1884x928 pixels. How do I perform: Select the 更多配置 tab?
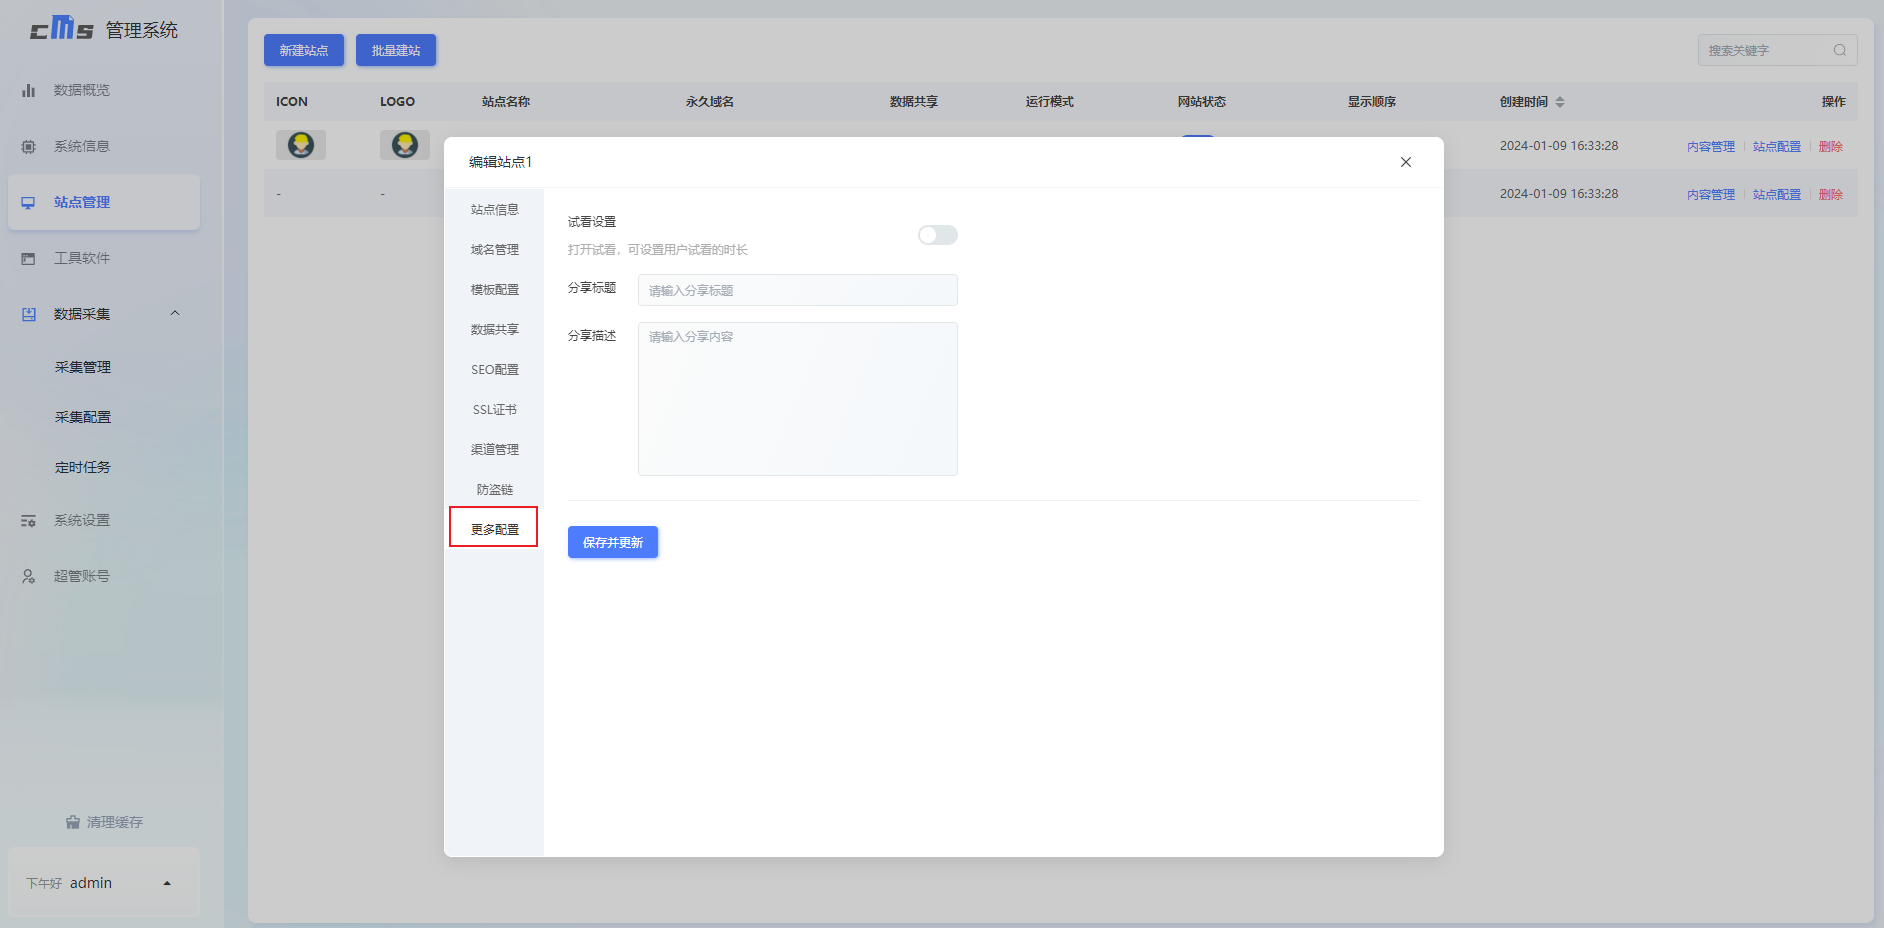(x=494, y=527)
